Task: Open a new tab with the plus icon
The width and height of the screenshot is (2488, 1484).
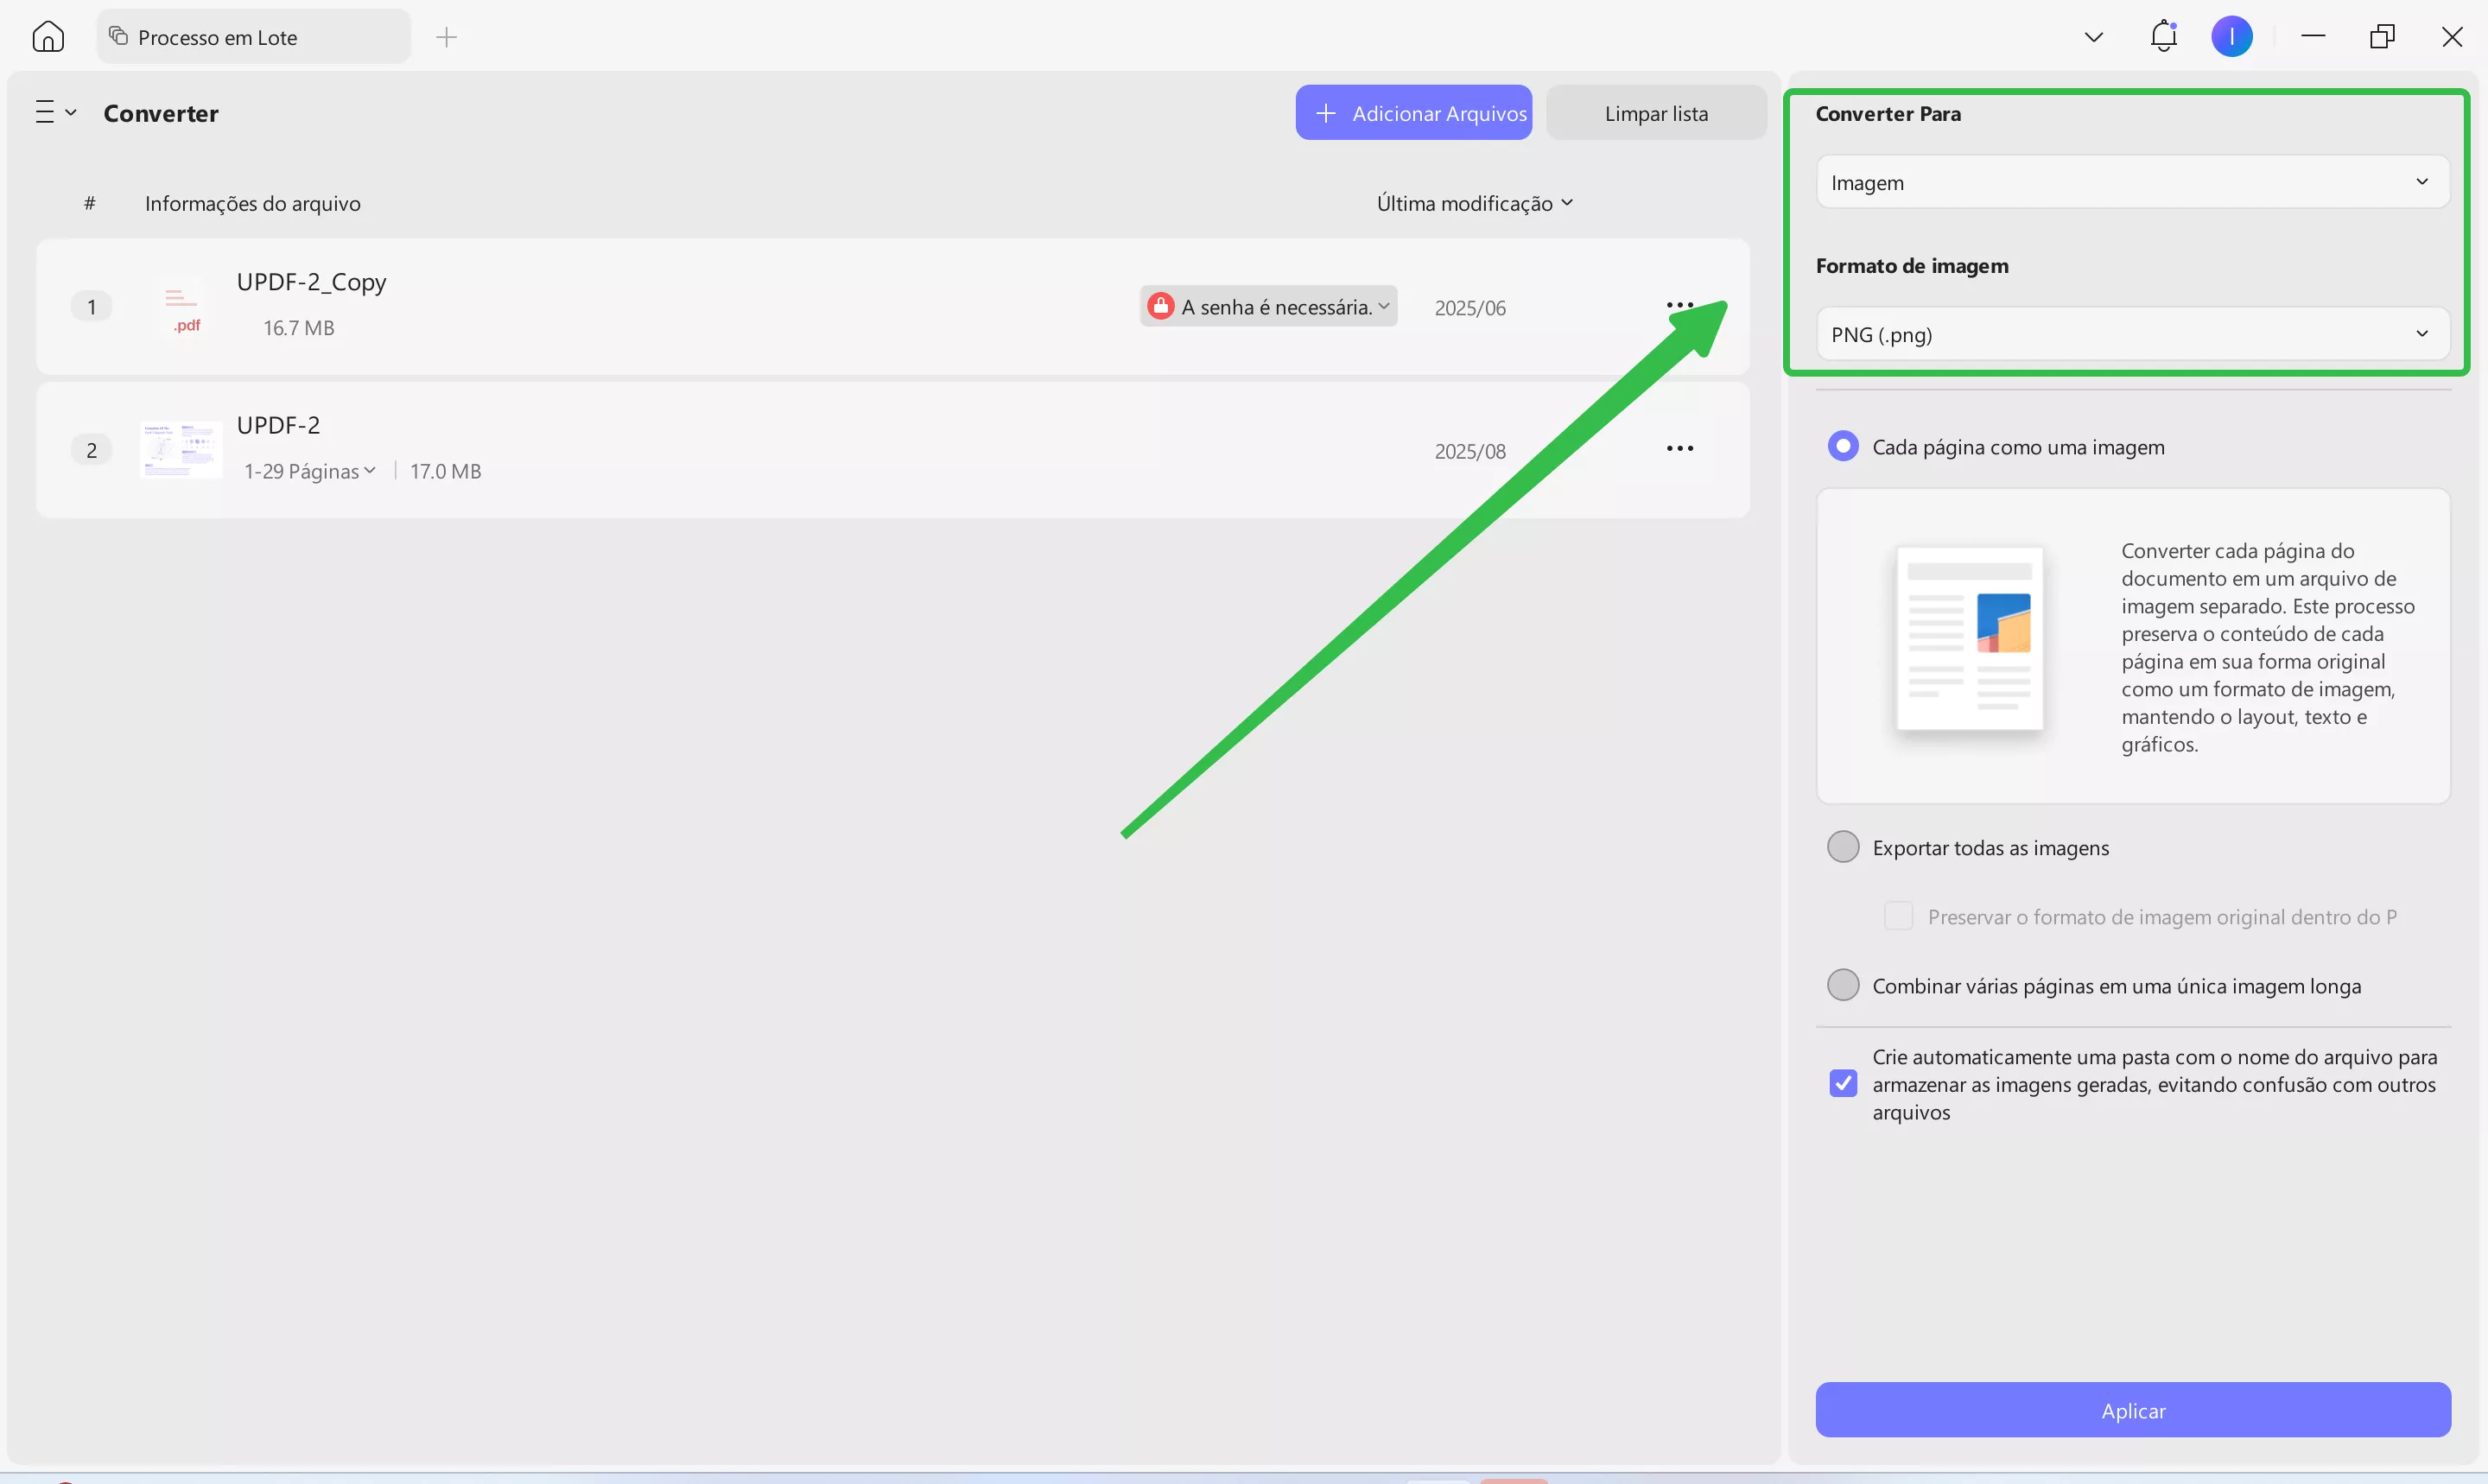Action: (447, 36)
